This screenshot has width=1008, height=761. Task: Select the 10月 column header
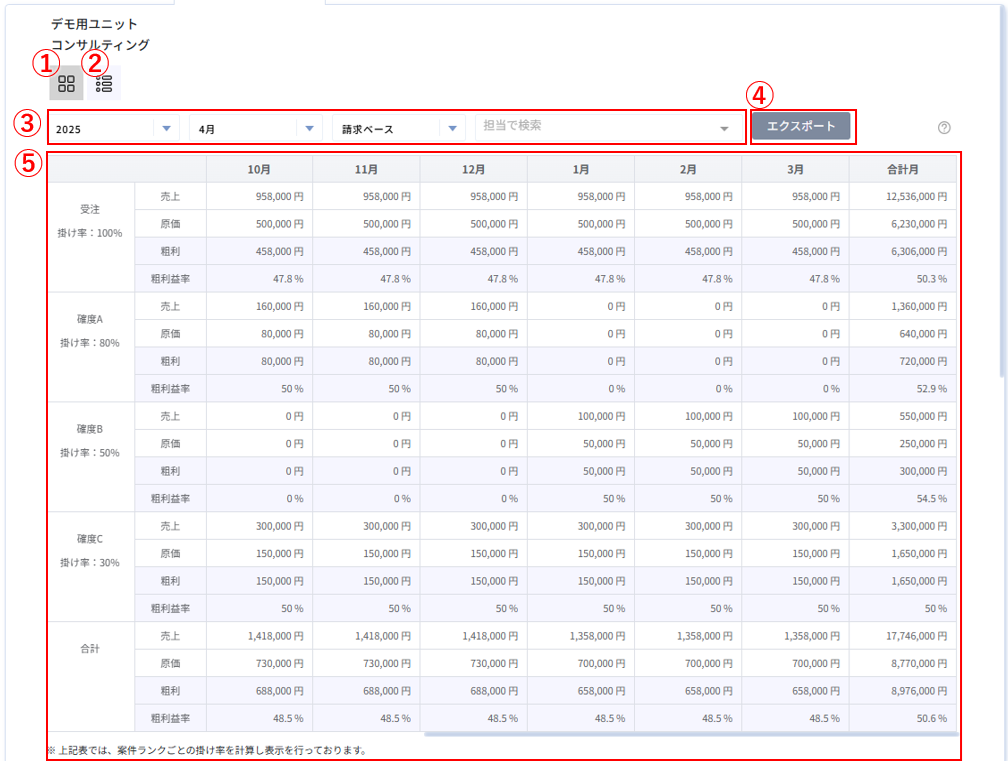(x=259, y=170)
